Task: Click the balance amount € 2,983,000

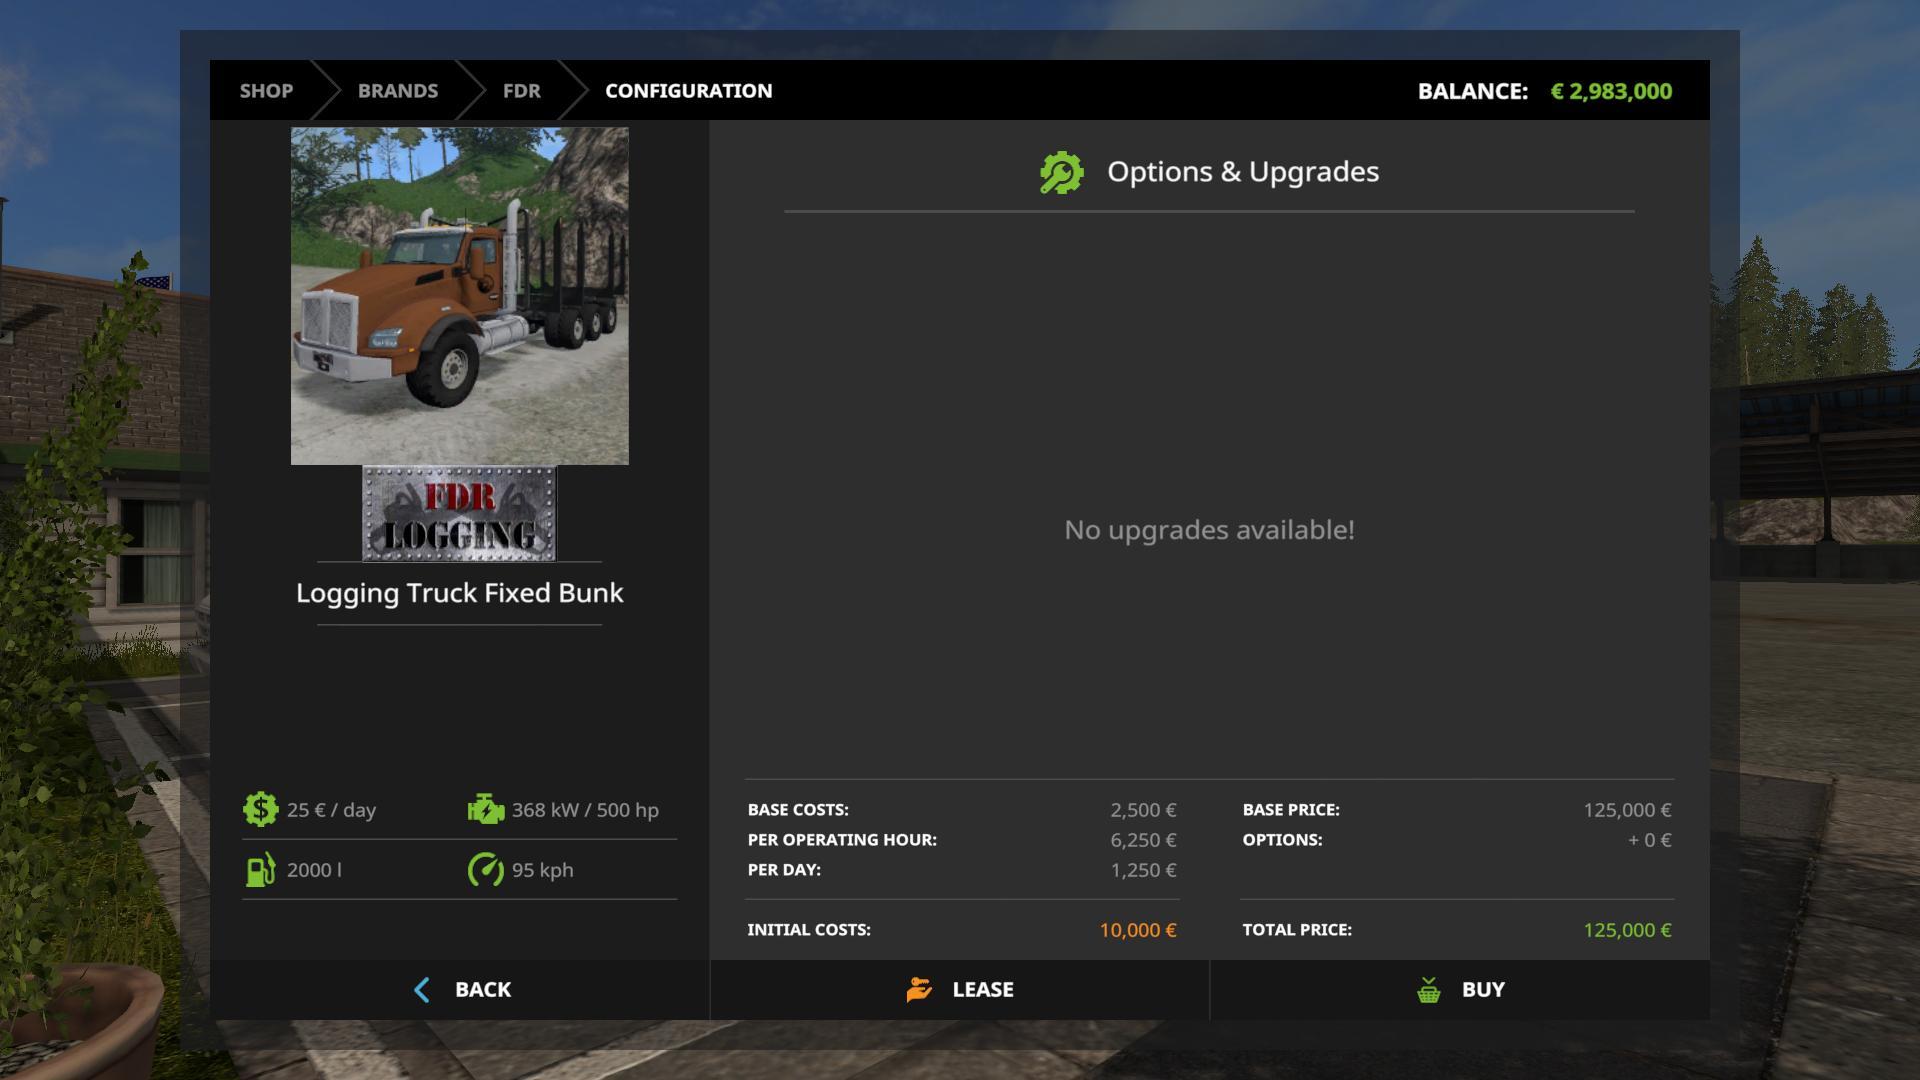Action: click(1610, 92)
